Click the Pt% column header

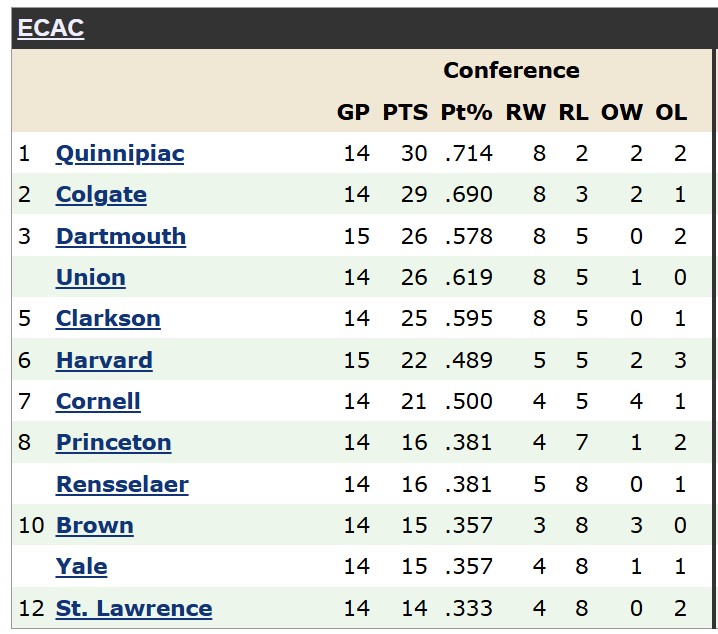(467, 113)
